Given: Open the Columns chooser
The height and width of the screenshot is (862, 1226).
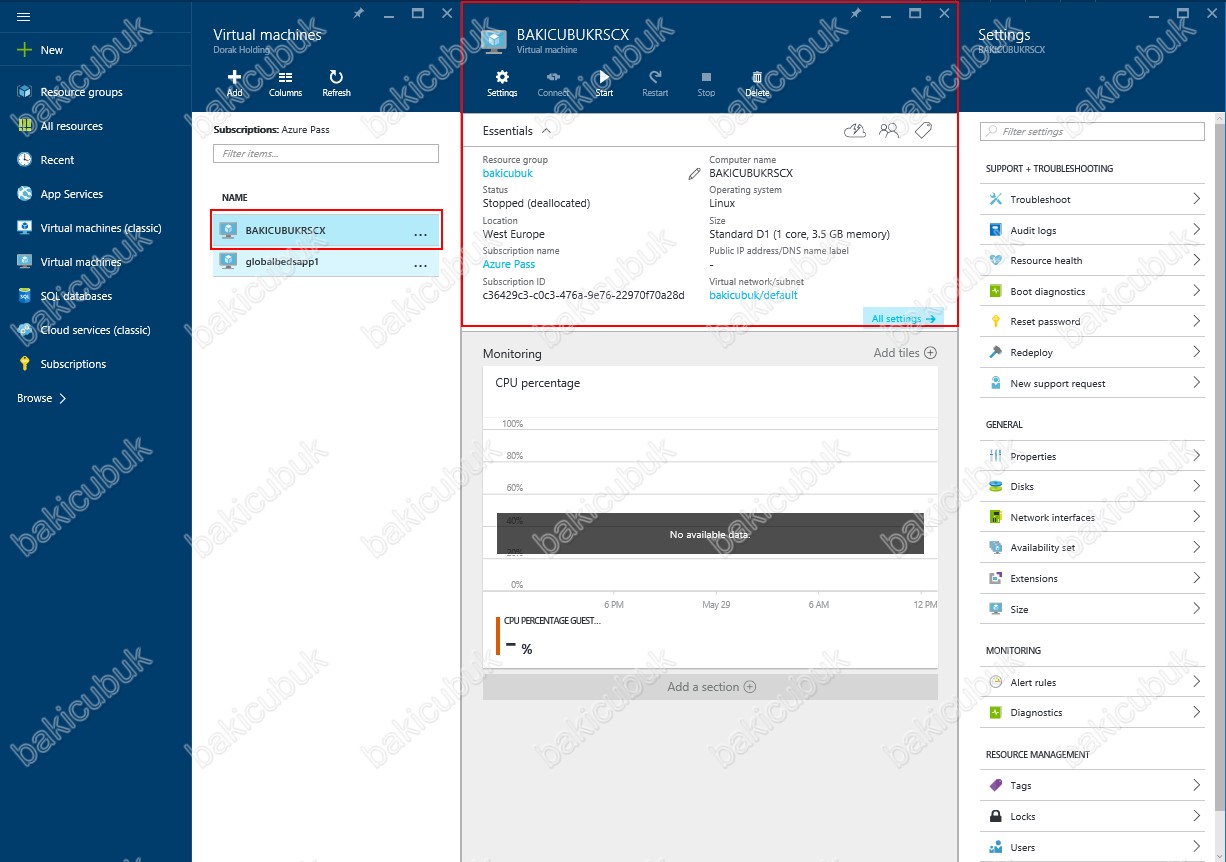Looking at the screenshot, I should click(x=285, y=83).
